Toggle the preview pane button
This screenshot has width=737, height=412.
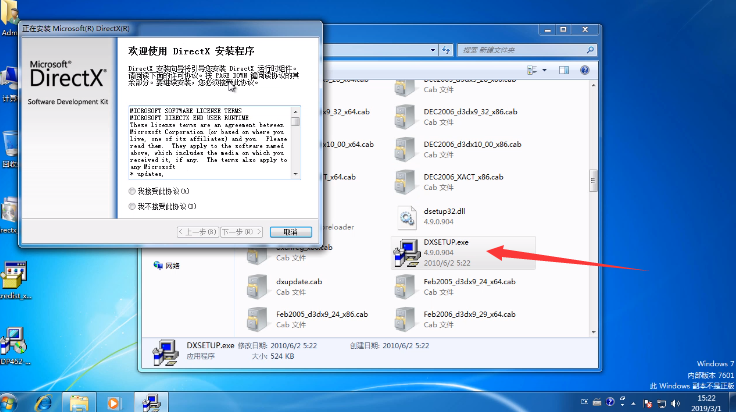point(564,70)
